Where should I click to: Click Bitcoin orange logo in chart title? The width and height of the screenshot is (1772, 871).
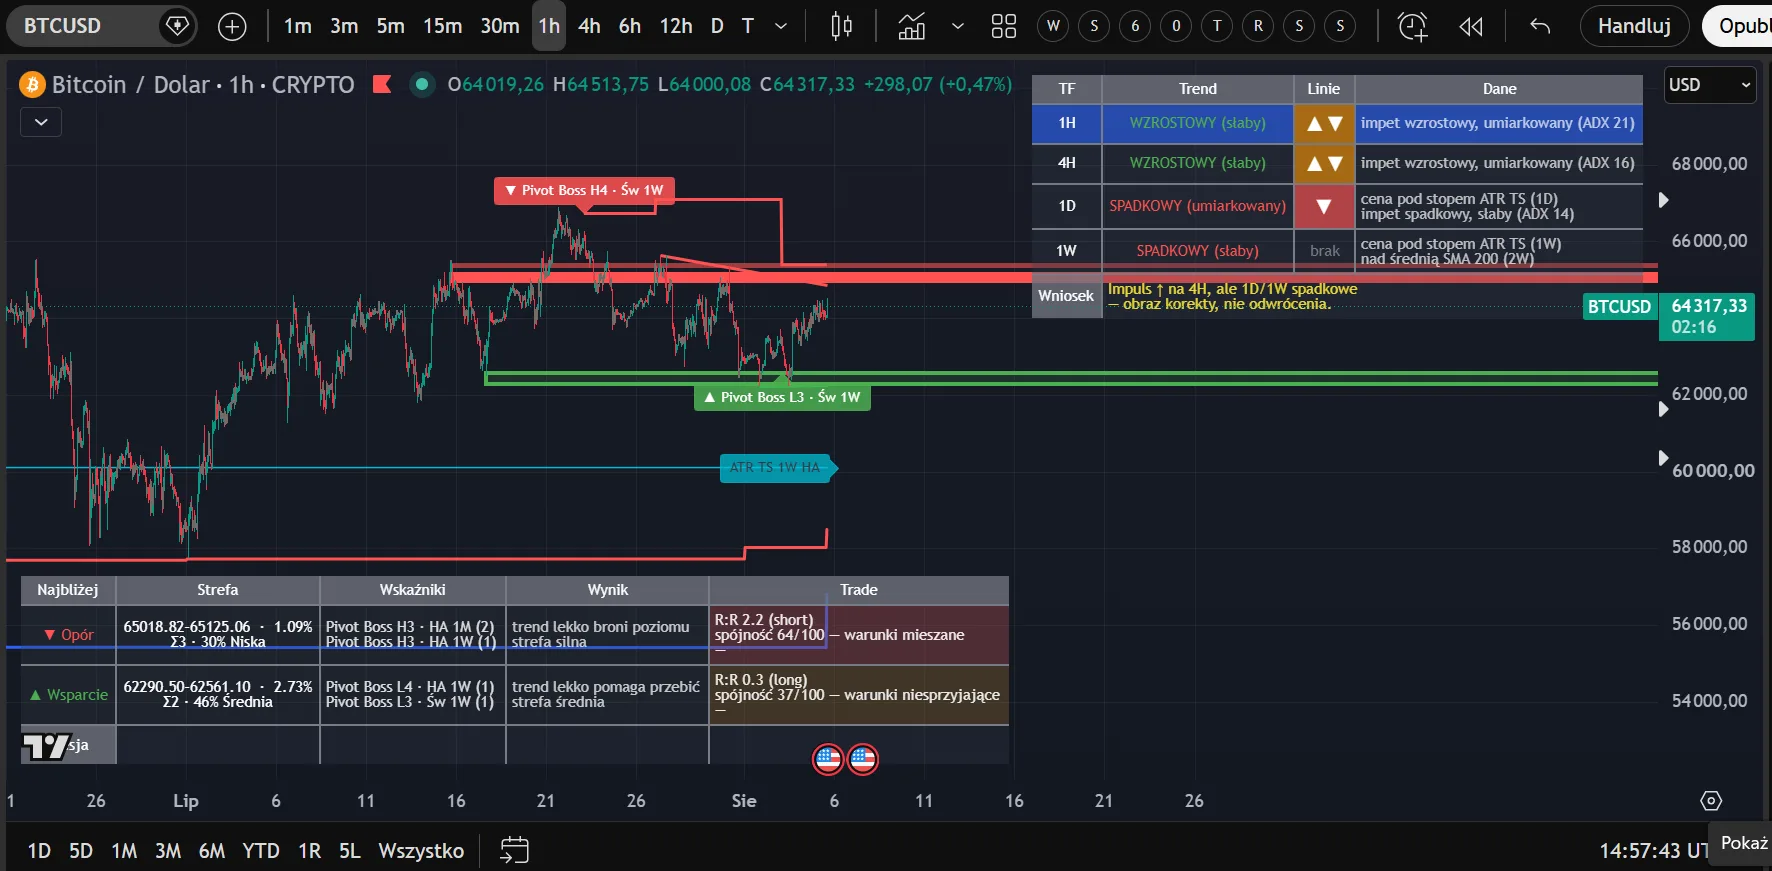tap(32, 85)
